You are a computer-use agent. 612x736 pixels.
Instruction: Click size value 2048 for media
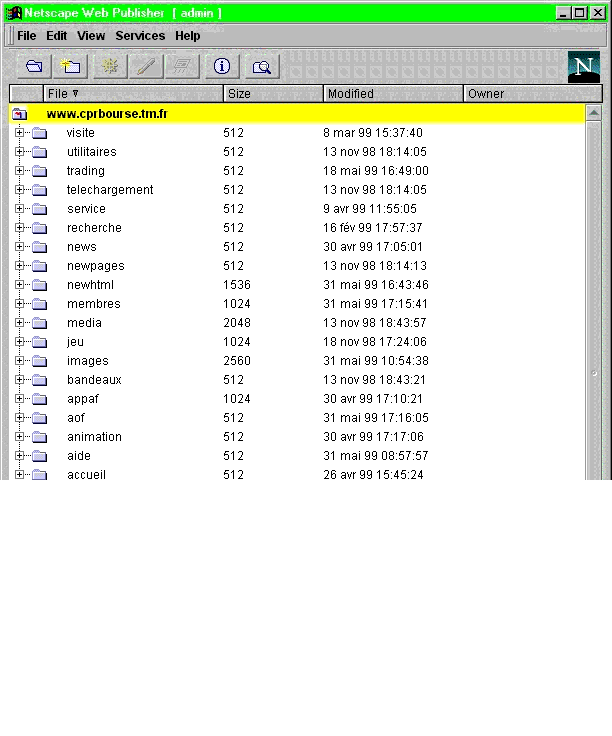tap(237, 322)
